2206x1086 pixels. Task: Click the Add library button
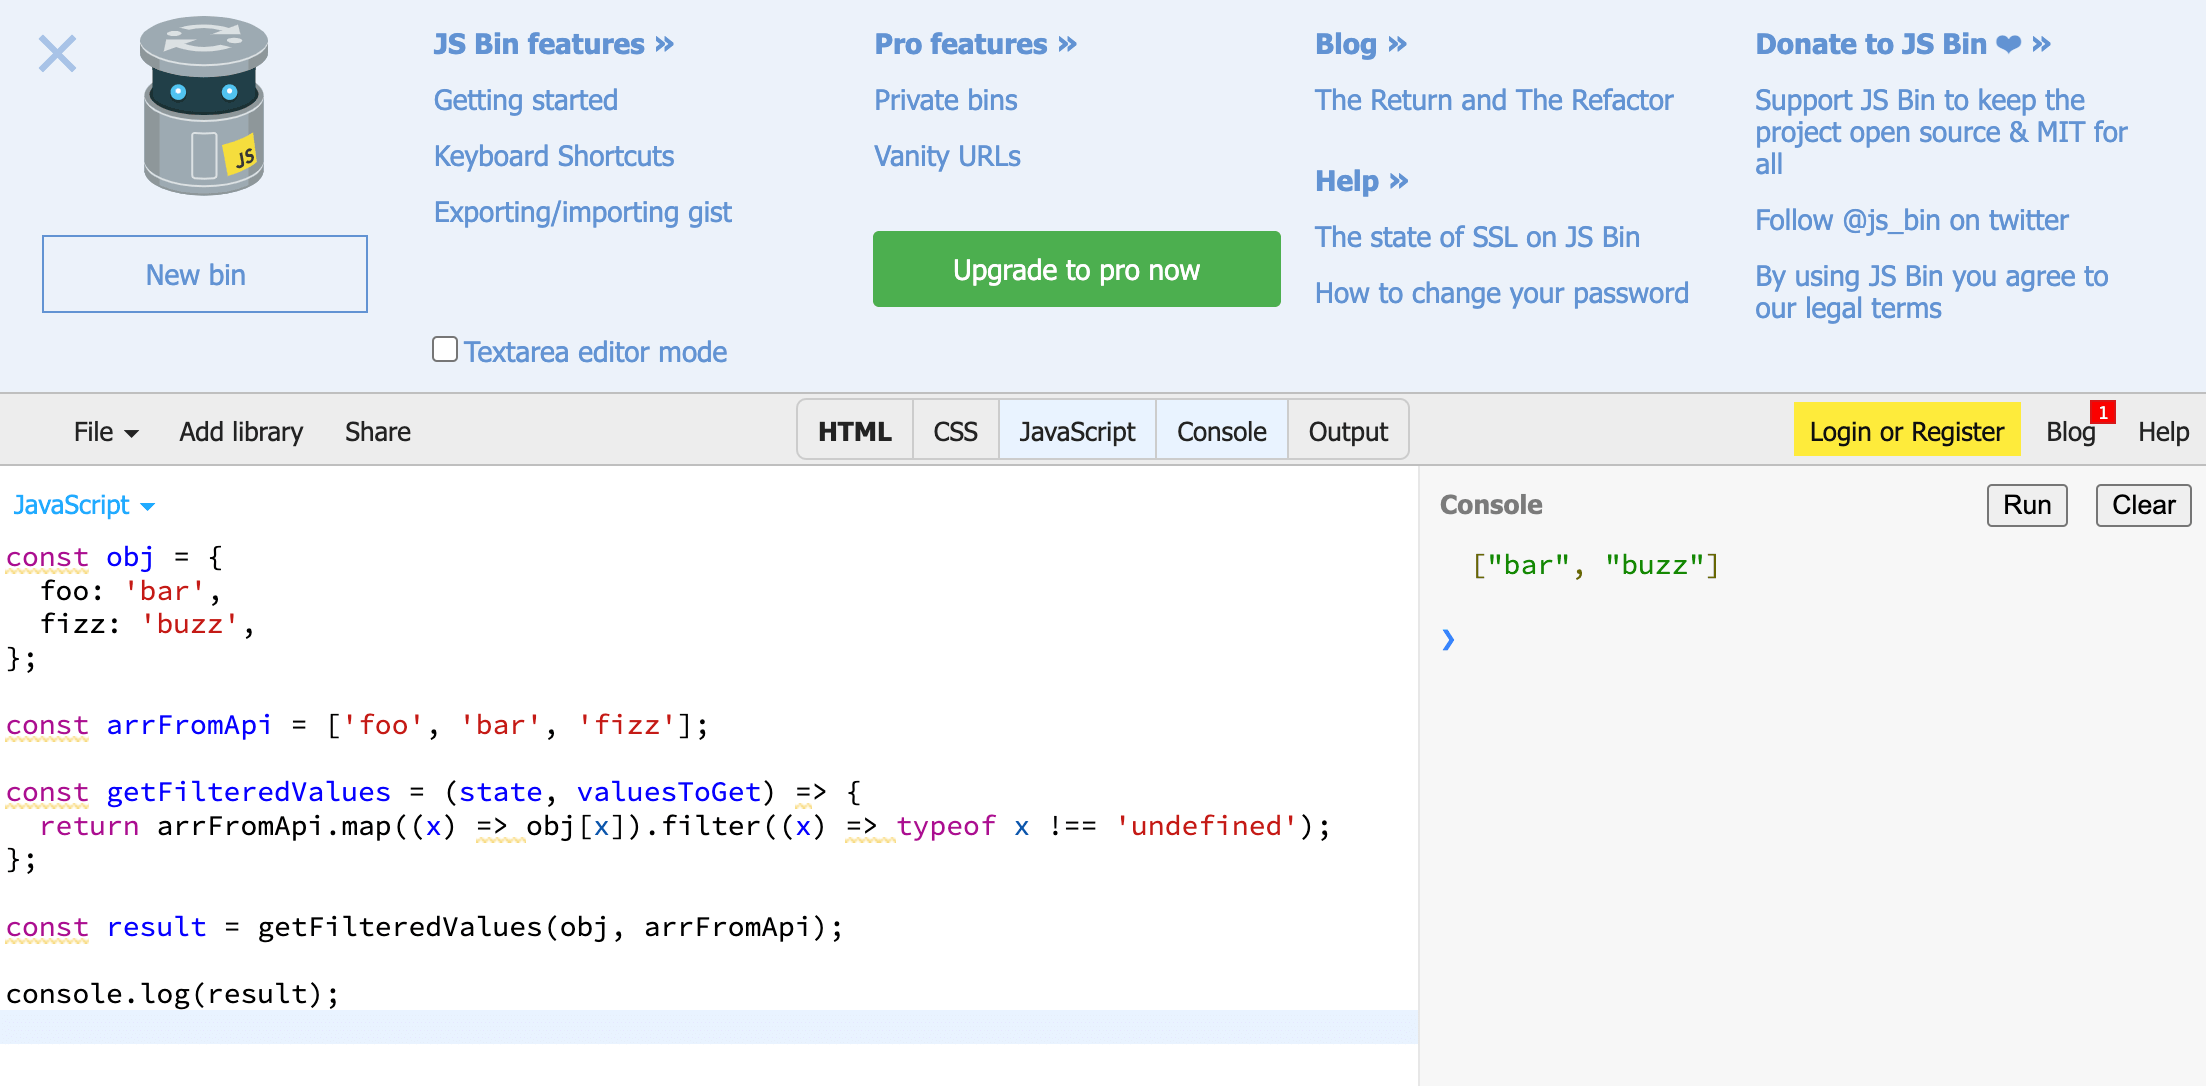point(239,430)
